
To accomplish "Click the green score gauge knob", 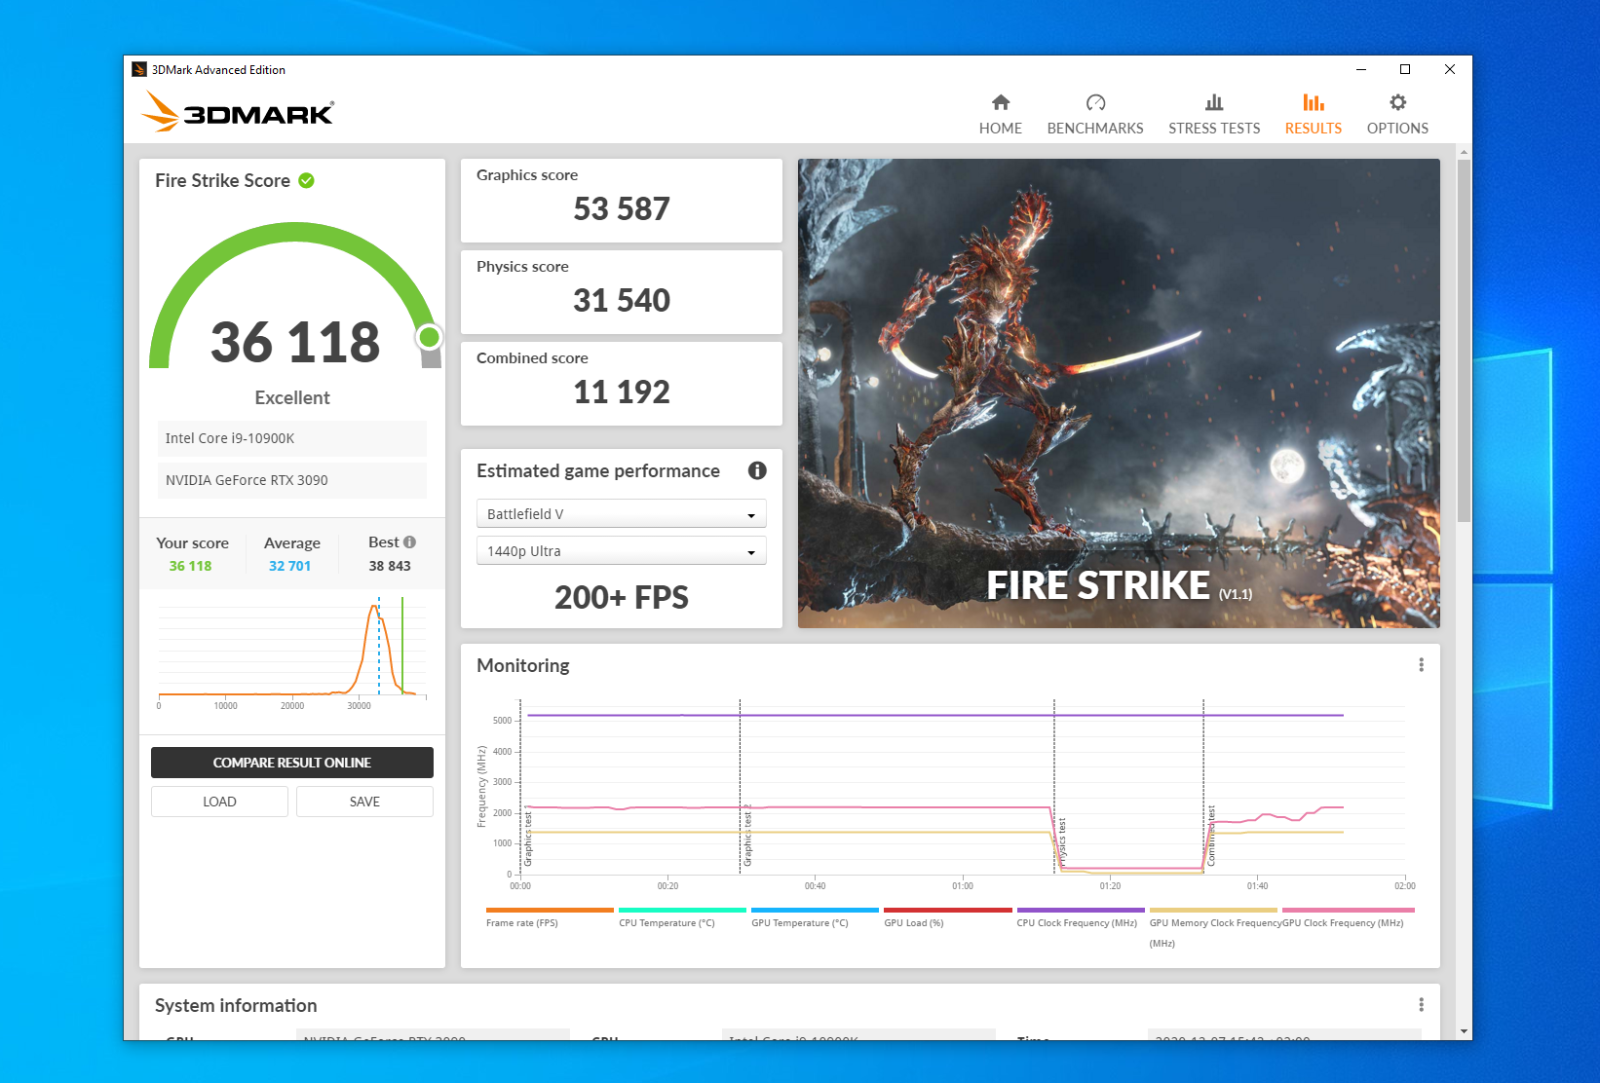I will [x=429, y=337].
